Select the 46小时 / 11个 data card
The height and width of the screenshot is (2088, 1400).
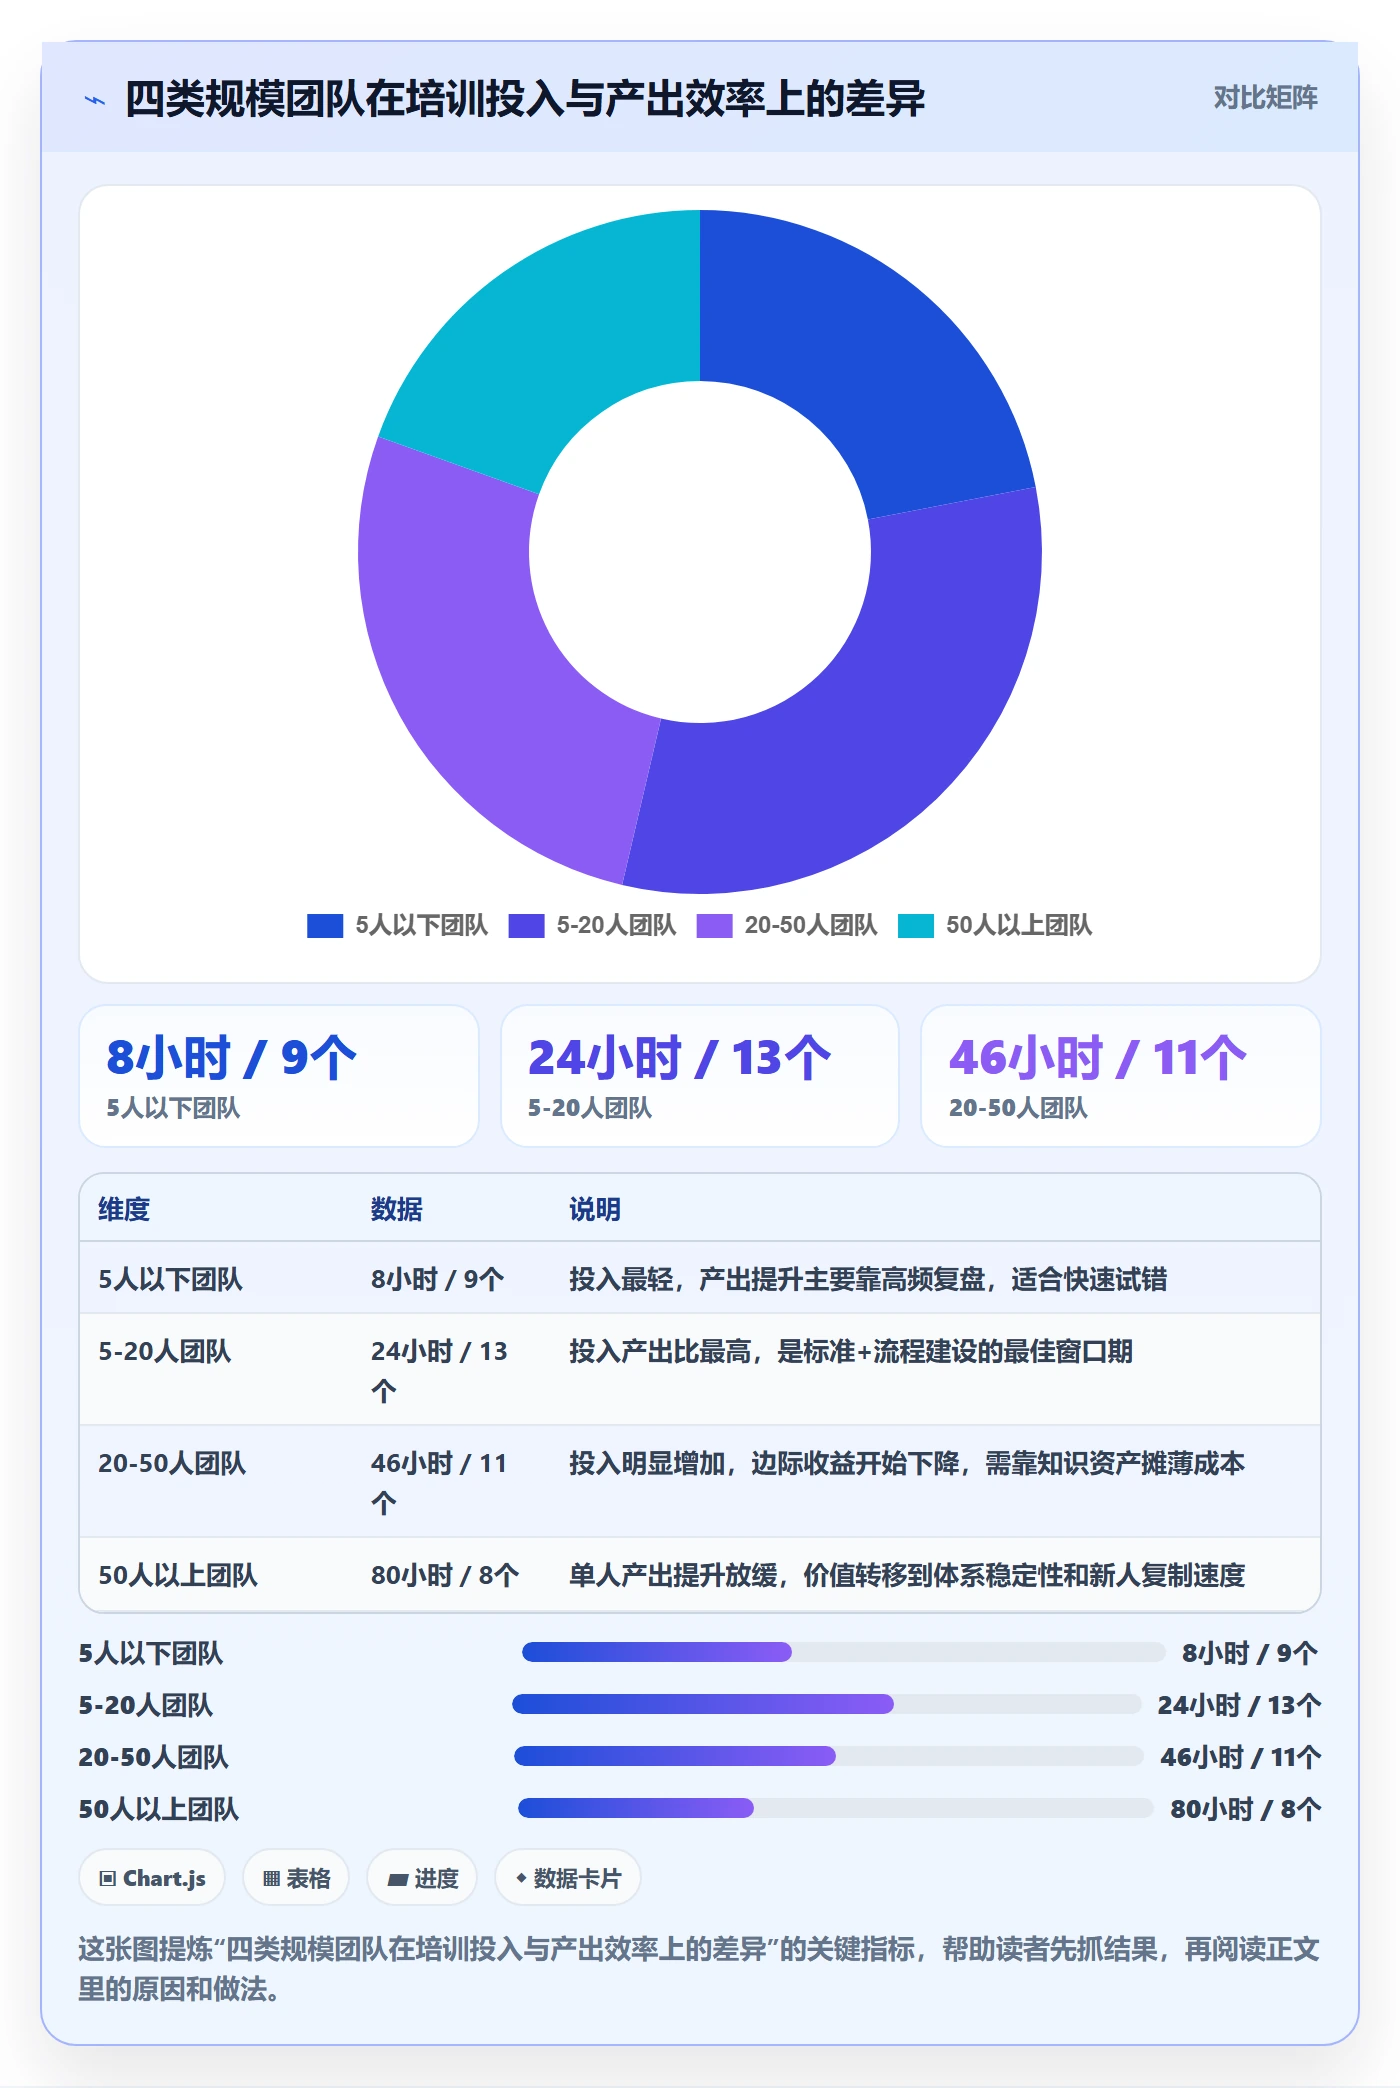(1120, 1076)
